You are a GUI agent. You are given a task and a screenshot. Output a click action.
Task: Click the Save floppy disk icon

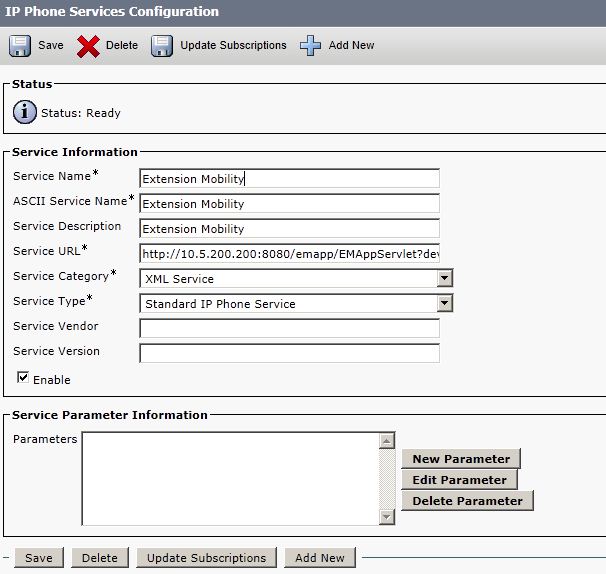click(20, 46)
